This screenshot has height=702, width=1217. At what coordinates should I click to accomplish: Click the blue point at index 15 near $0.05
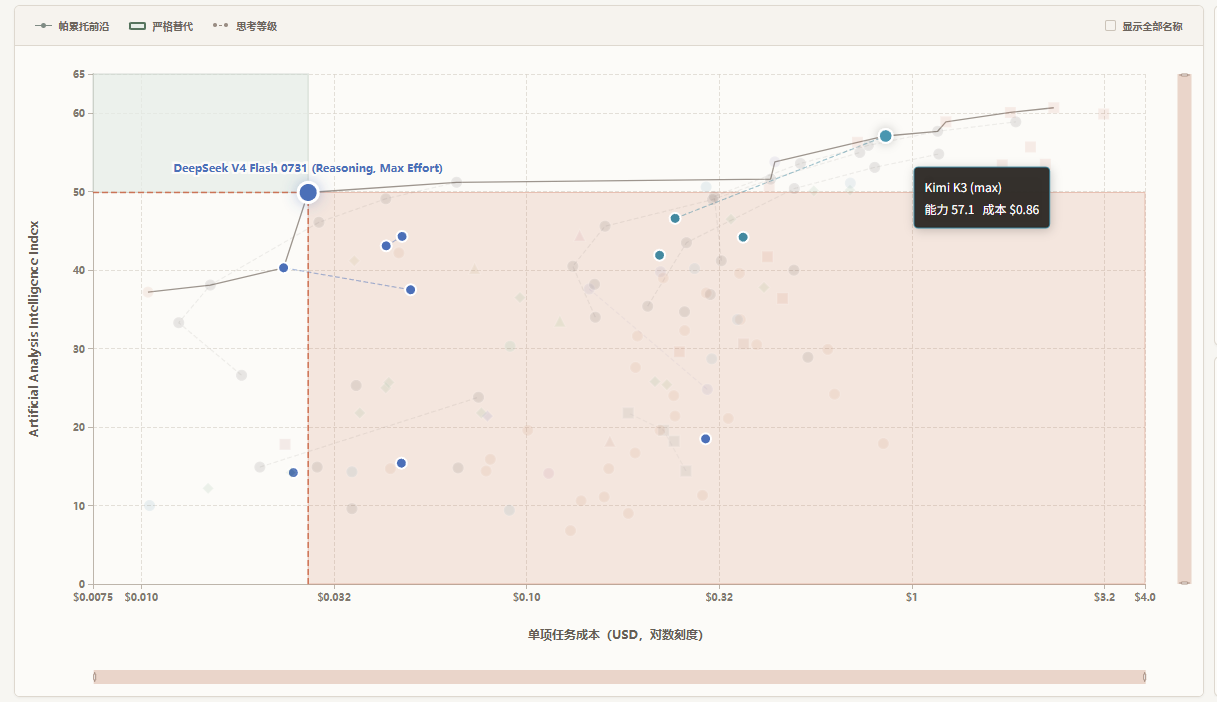(x=401, y=463)
